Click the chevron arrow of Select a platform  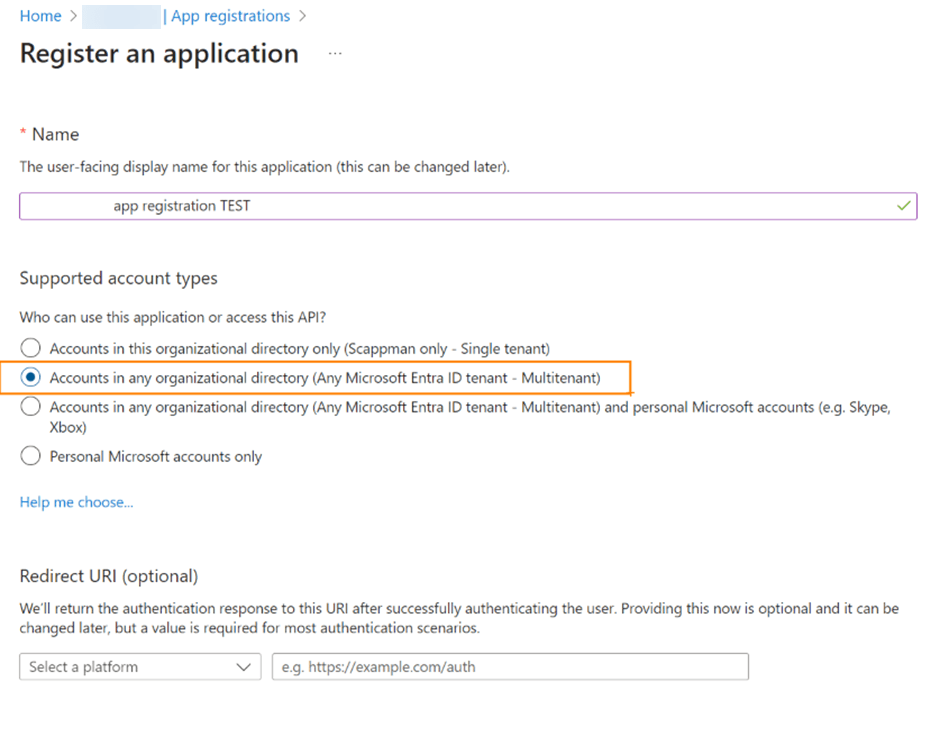(x=243, y=667)
